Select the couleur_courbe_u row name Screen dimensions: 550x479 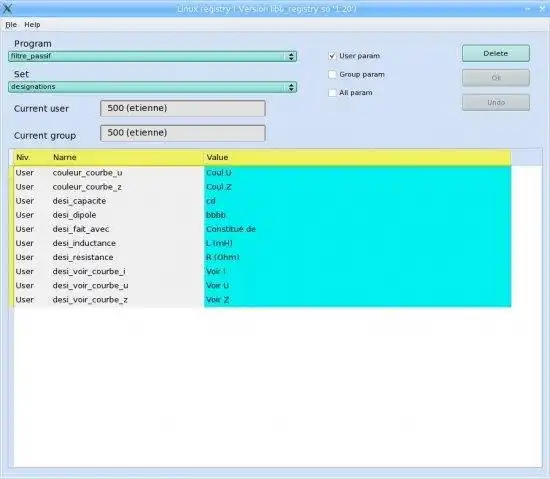coord(87,173)
